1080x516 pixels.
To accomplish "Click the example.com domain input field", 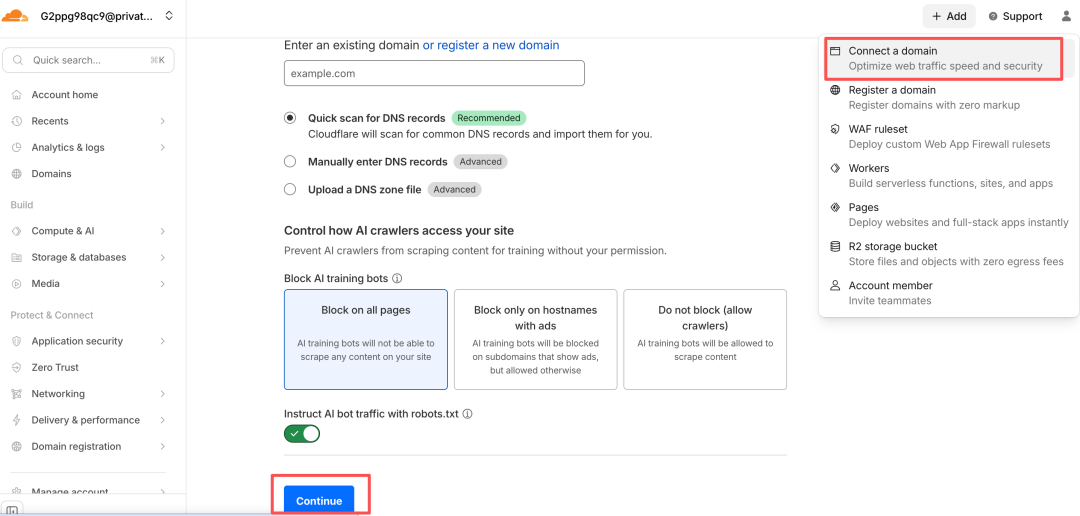I will pyautogui.click(x=434, y=73).
